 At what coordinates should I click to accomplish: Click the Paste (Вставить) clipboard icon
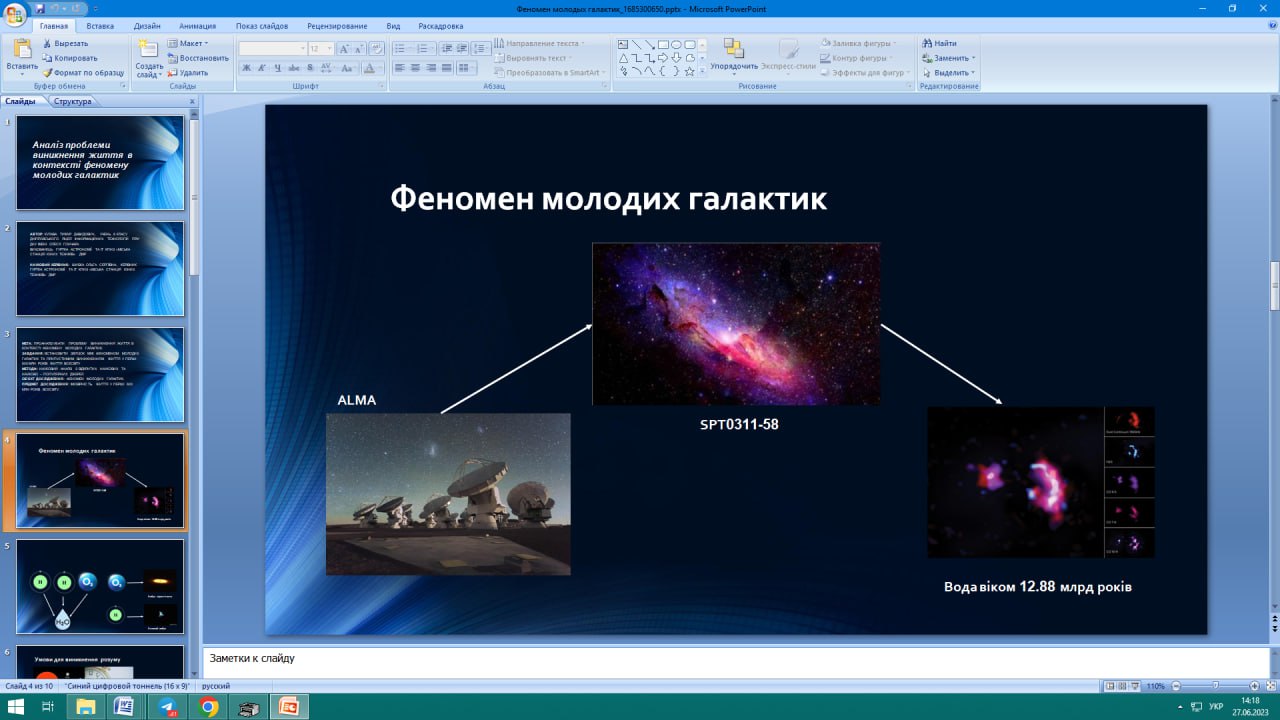(22, 49)
